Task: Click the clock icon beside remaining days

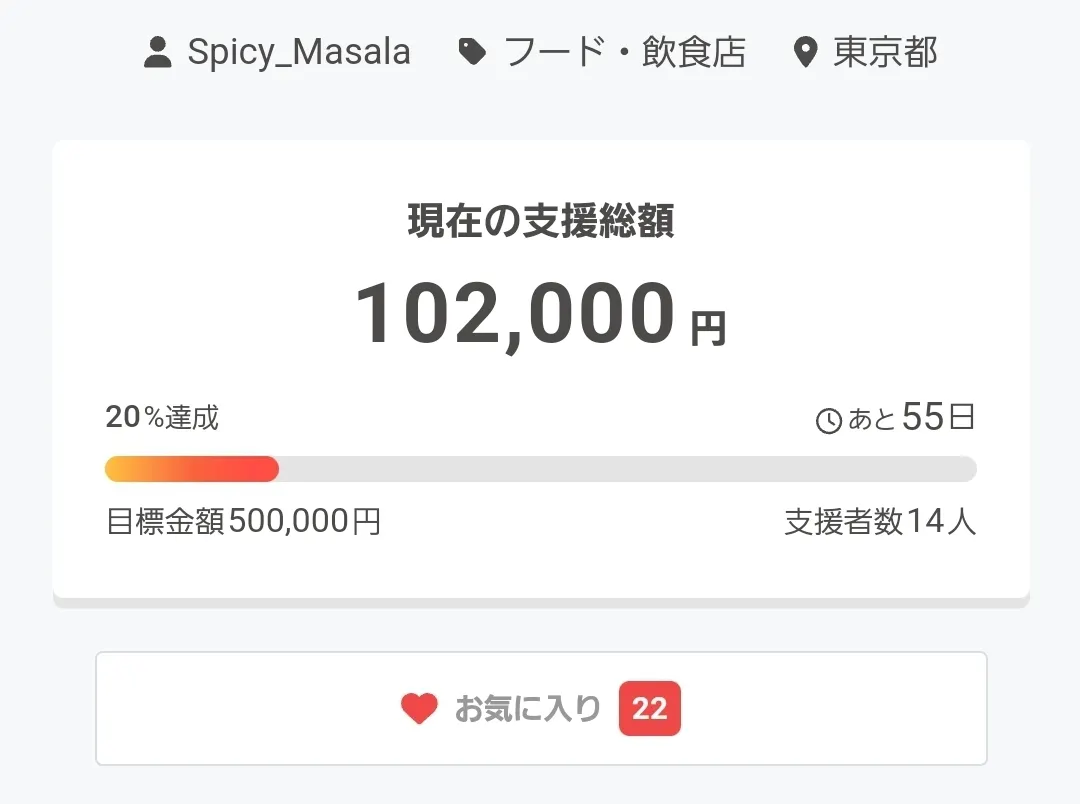Action: pyautogui.click(x=829, y=421)
